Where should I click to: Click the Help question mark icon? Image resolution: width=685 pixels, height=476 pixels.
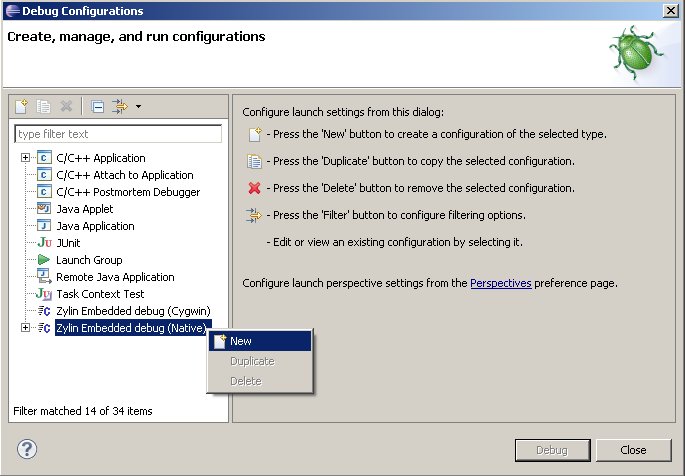pos(27,449)
